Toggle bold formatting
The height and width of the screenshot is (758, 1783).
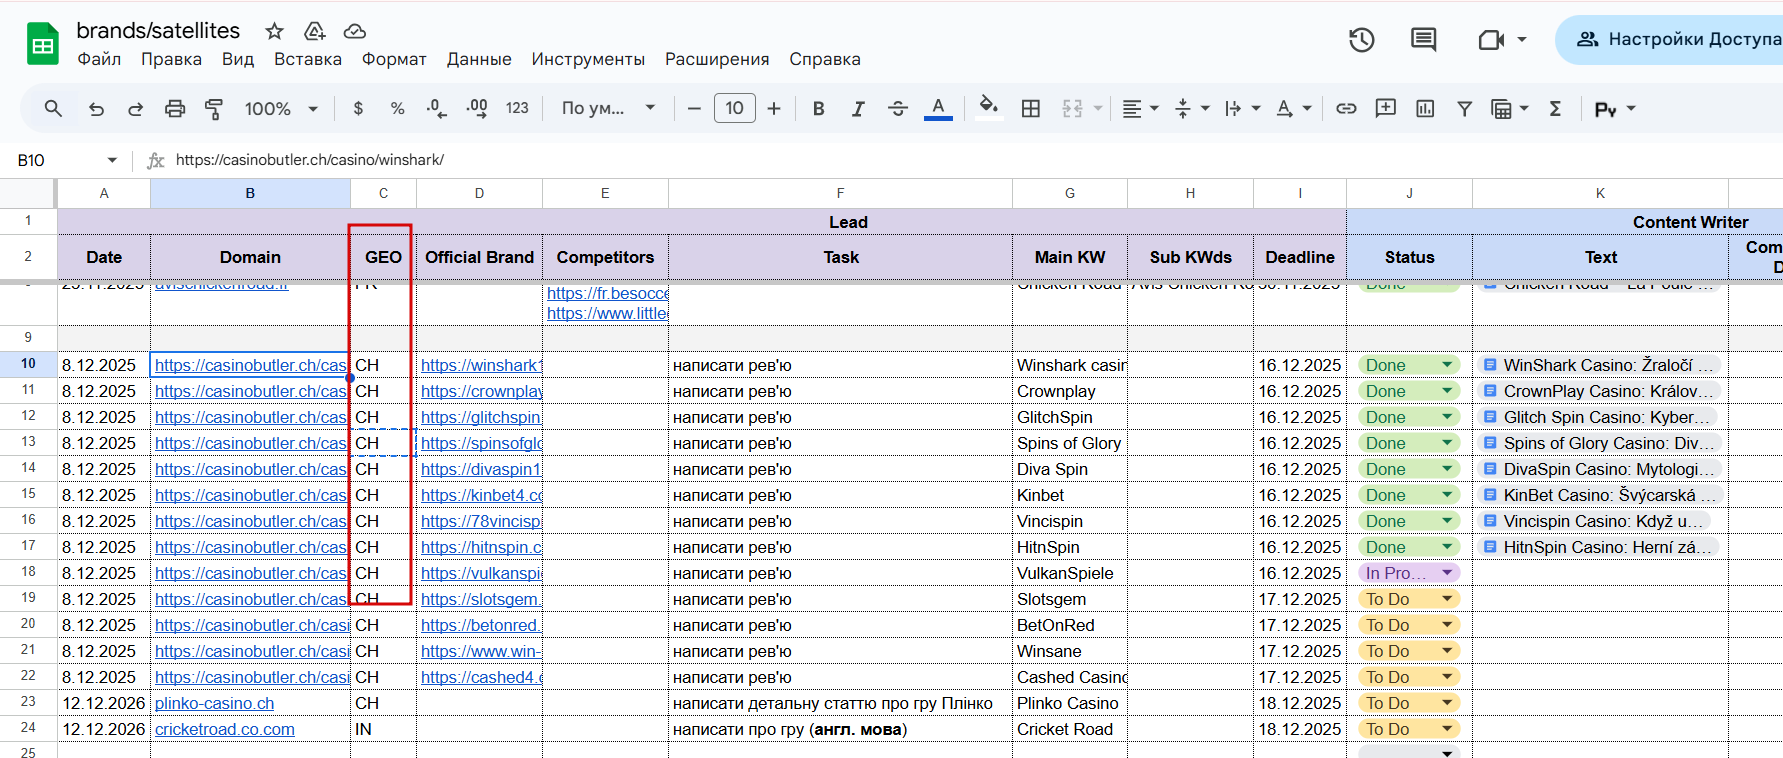[x=818, y=109]
